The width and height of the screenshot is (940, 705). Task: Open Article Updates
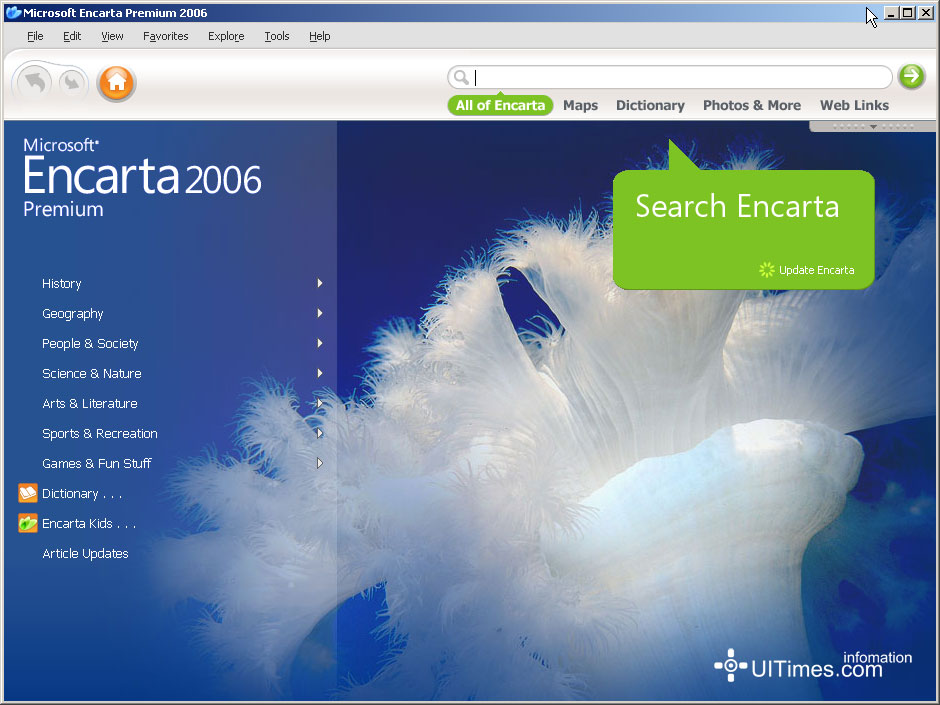tap(85, 553)
